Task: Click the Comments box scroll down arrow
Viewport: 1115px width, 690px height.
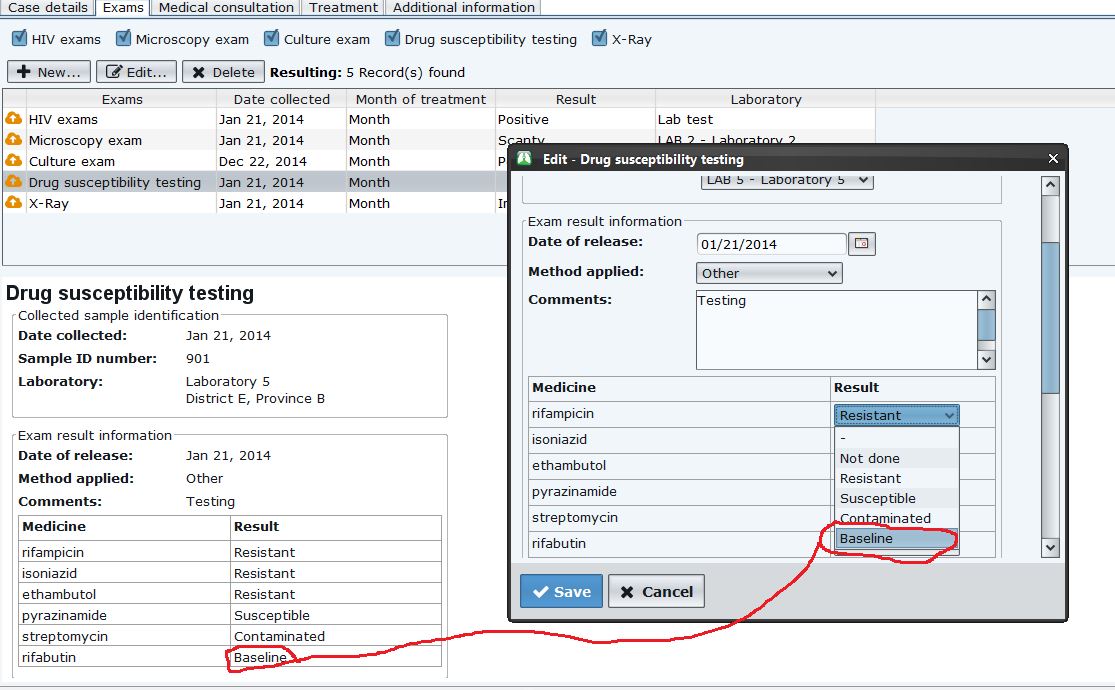Action: [986, 359]
